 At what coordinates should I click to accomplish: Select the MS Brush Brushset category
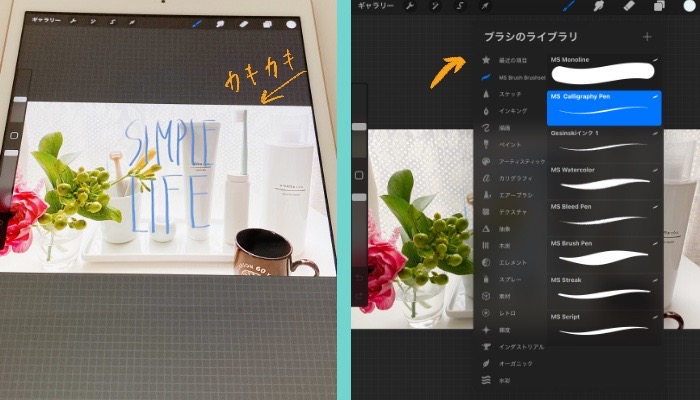pos(513,77)
